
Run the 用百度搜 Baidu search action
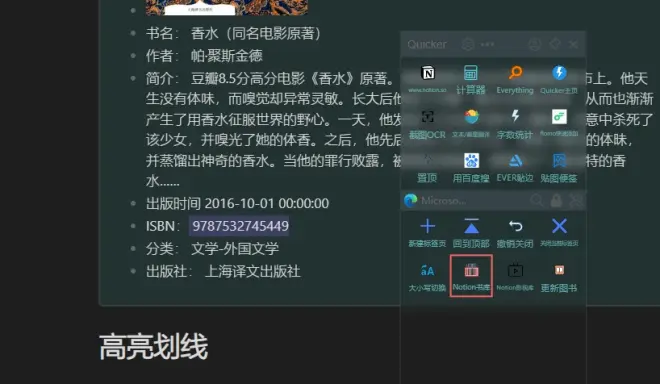pos(471,168)
